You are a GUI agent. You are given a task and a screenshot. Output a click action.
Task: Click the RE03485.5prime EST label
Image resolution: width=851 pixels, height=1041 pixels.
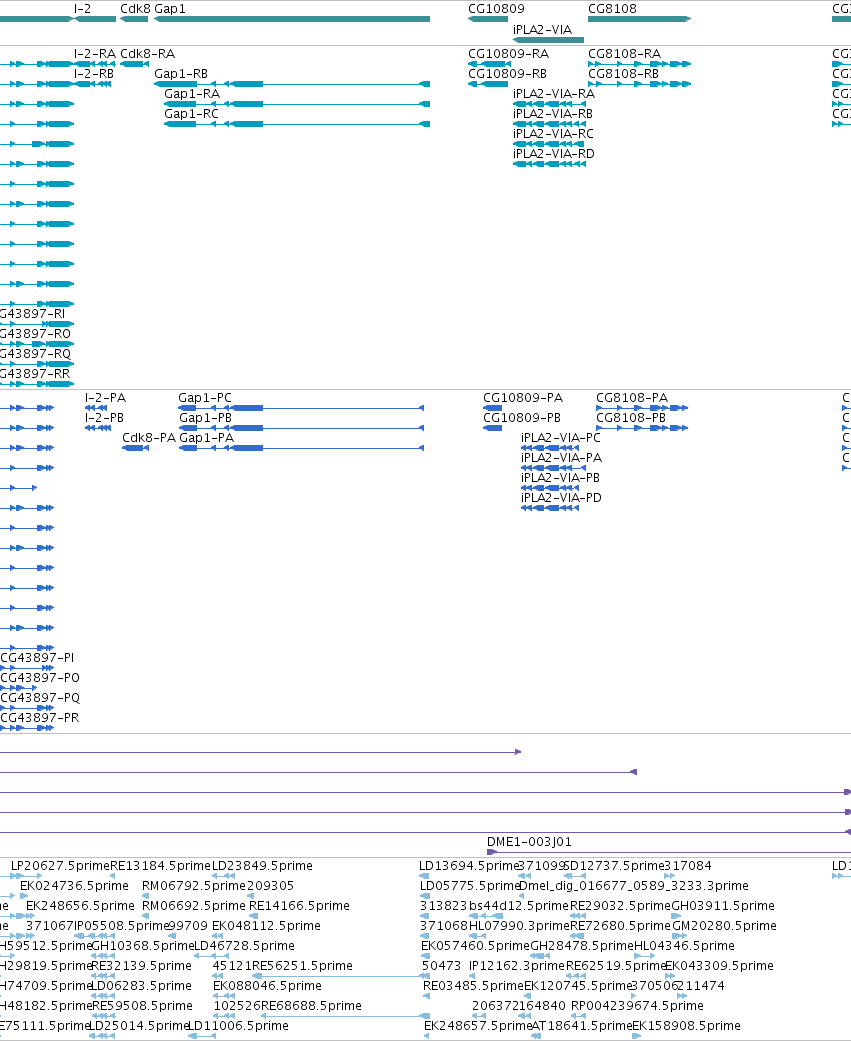(x=473, y=985)
